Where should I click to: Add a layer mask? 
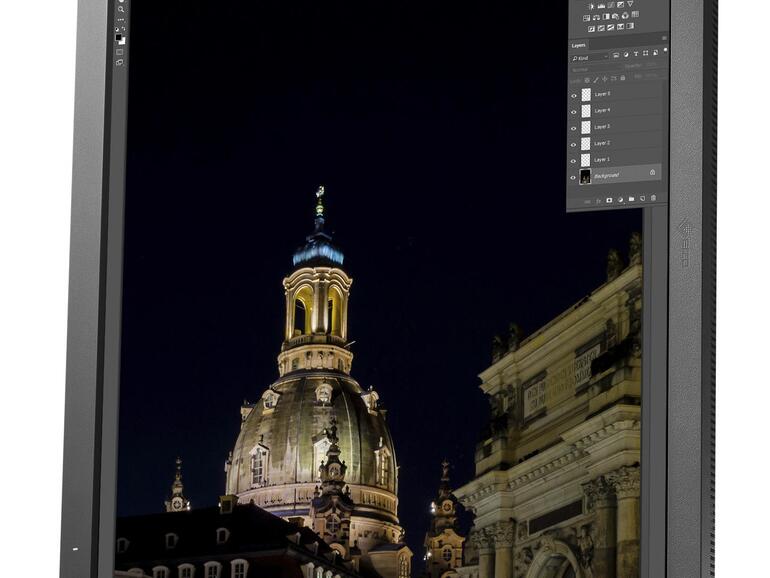609,199
